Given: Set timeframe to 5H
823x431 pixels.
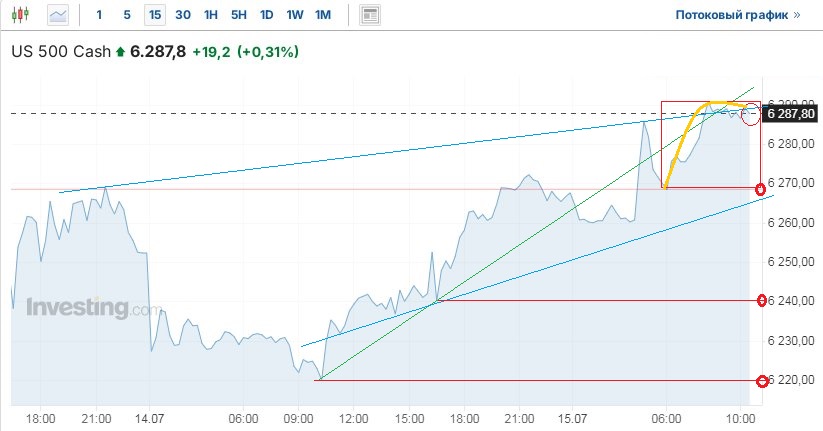Looking at the screenshot, I should pyautogui.click(x=238, y=15).
